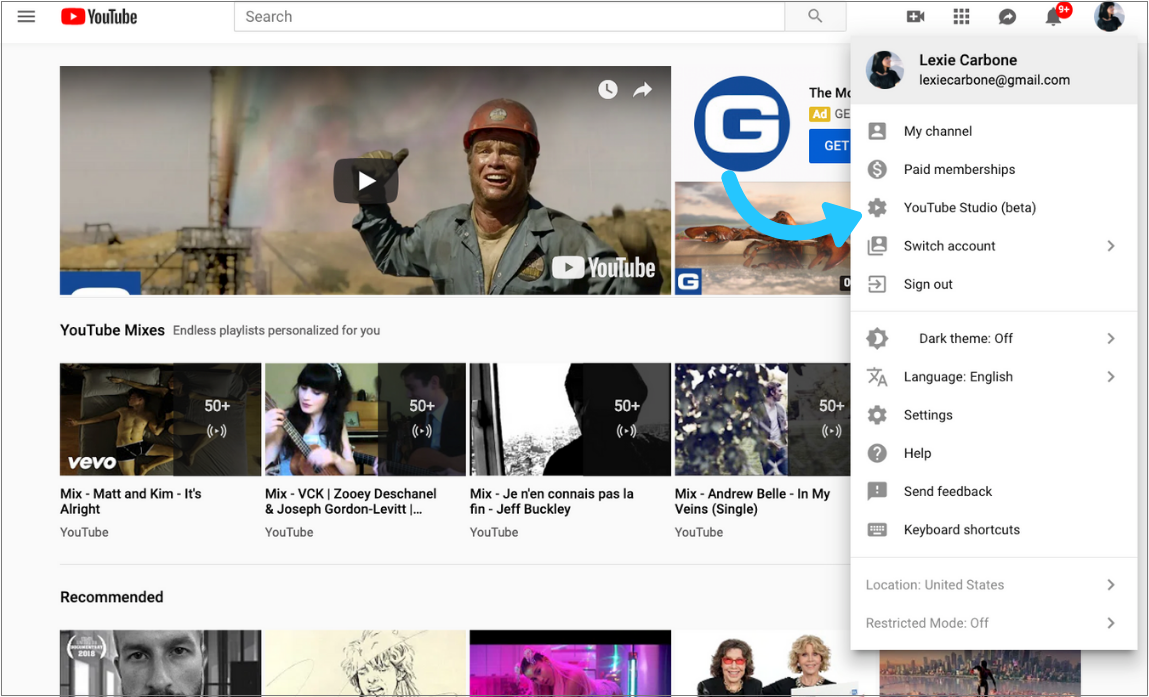Click the Settings gear icon
The width and height of the screenshot is (1149, 697).
(877, 415)
